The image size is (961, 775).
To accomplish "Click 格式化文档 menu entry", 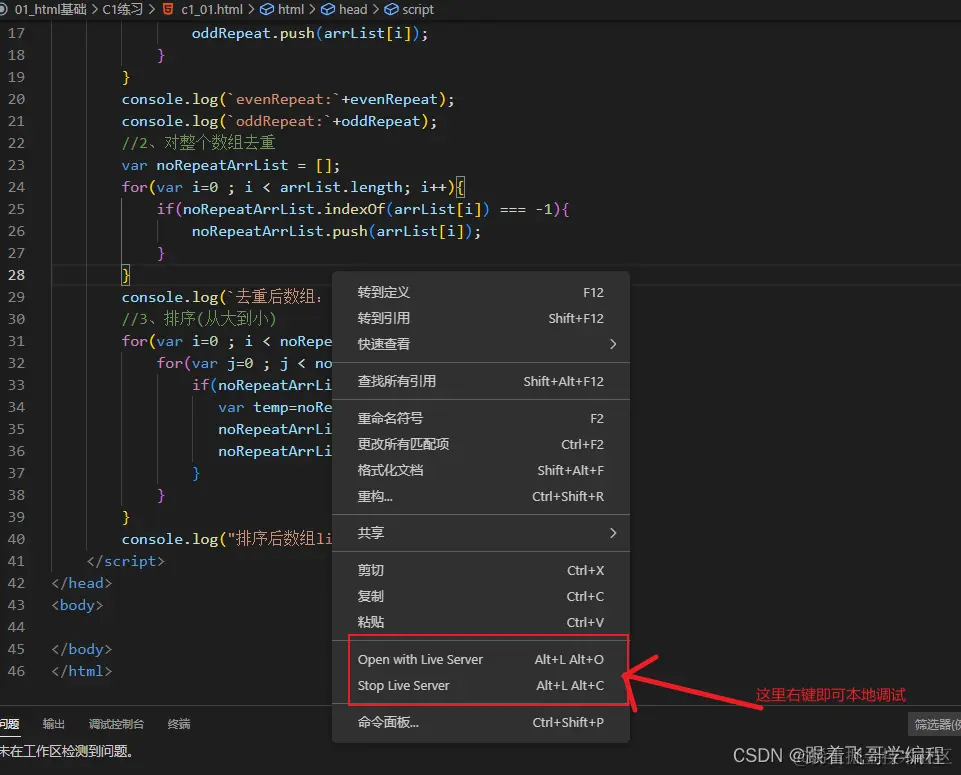I will pyautogui.click(x=480, y=470).
